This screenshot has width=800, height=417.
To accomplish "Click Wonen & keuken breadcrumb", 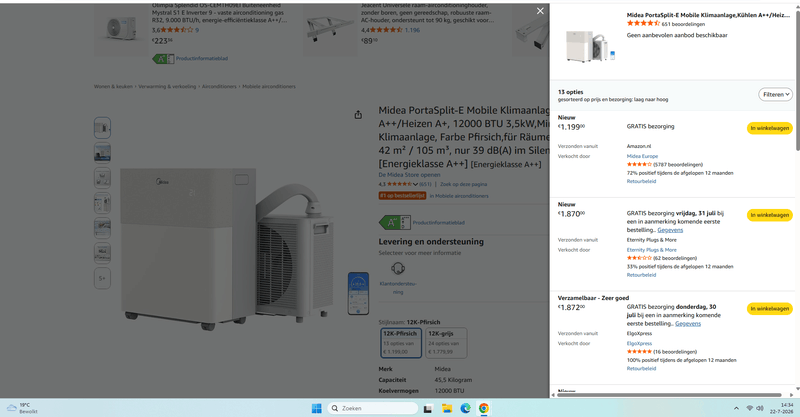I will click(113, 86).
